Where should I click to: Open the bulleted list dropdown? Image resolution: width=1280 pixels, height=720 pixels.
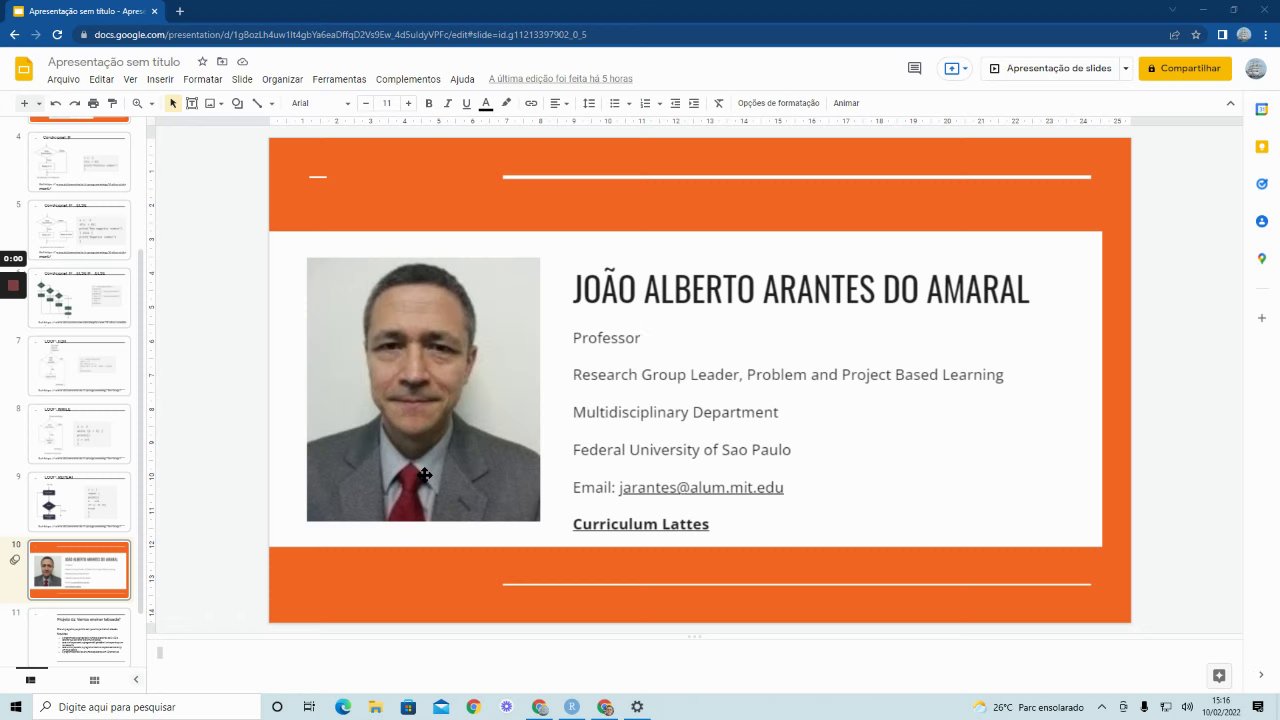tap(619, 103)
